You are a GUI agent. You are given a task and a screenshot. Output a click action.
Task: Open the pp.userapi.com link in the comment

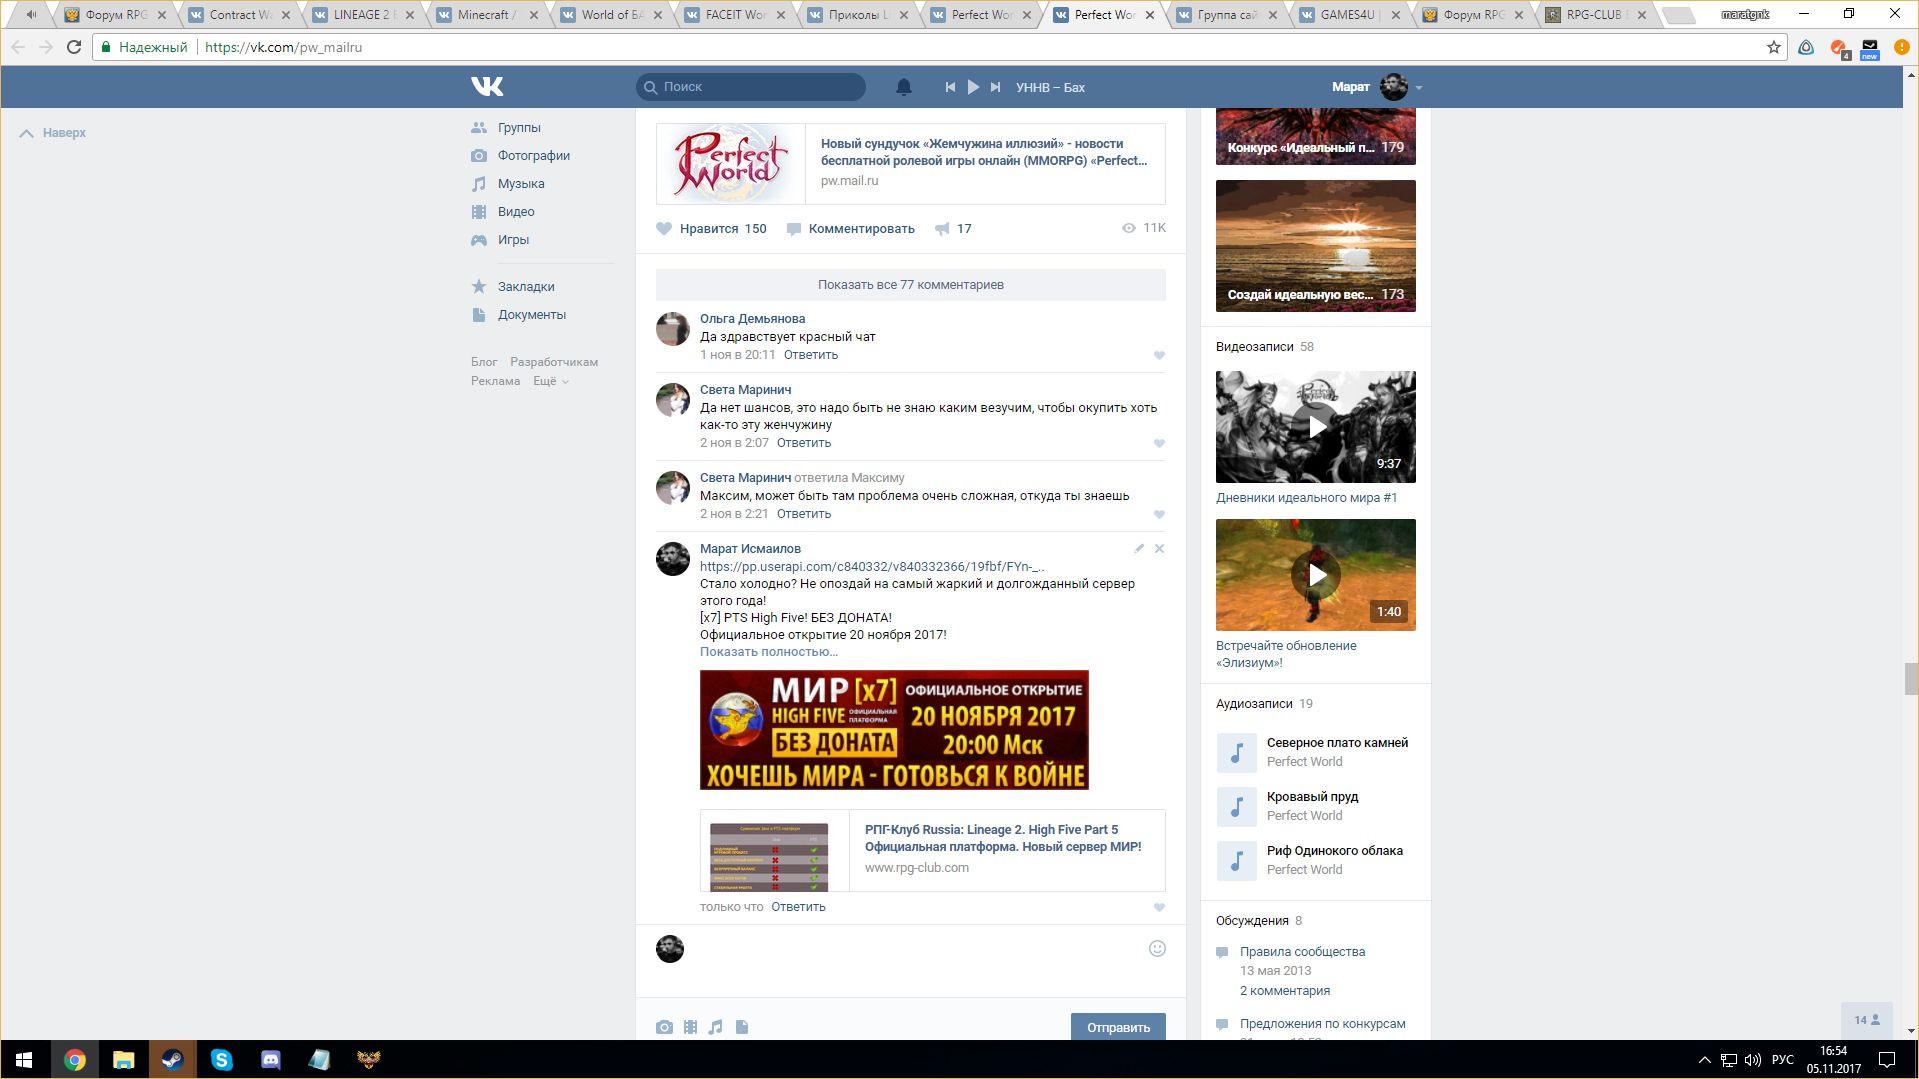[x=872, y=566]
